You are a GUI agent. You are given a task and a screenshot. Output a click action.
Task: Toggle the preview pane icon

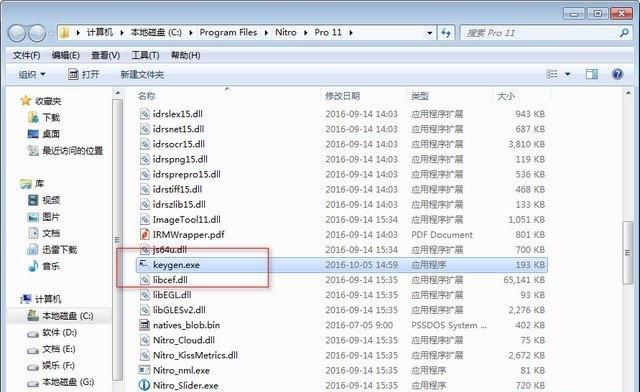point(592,74)
